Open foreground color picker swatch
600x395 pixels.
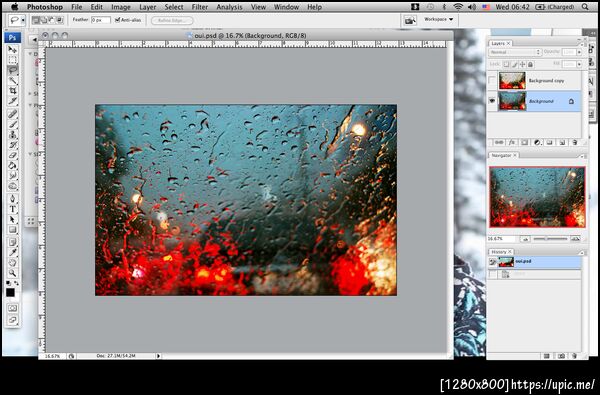10,292
